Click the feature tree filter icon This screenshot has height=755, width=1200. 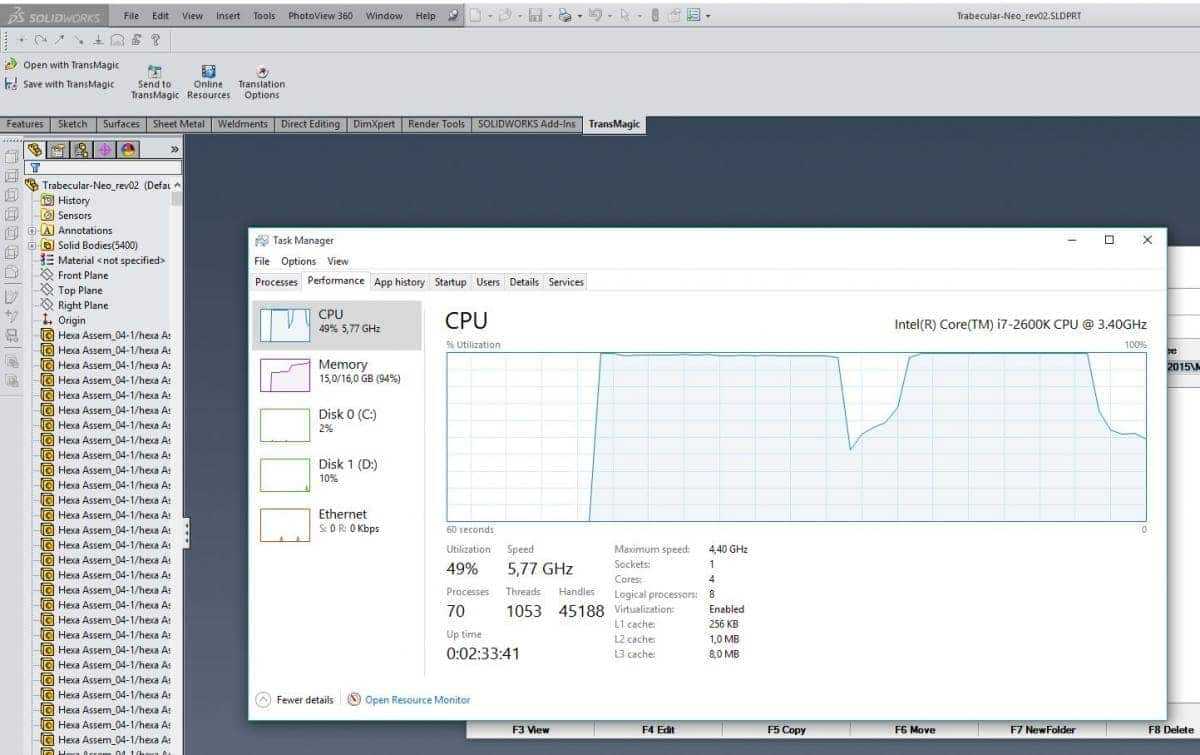(x=35, y=168)
